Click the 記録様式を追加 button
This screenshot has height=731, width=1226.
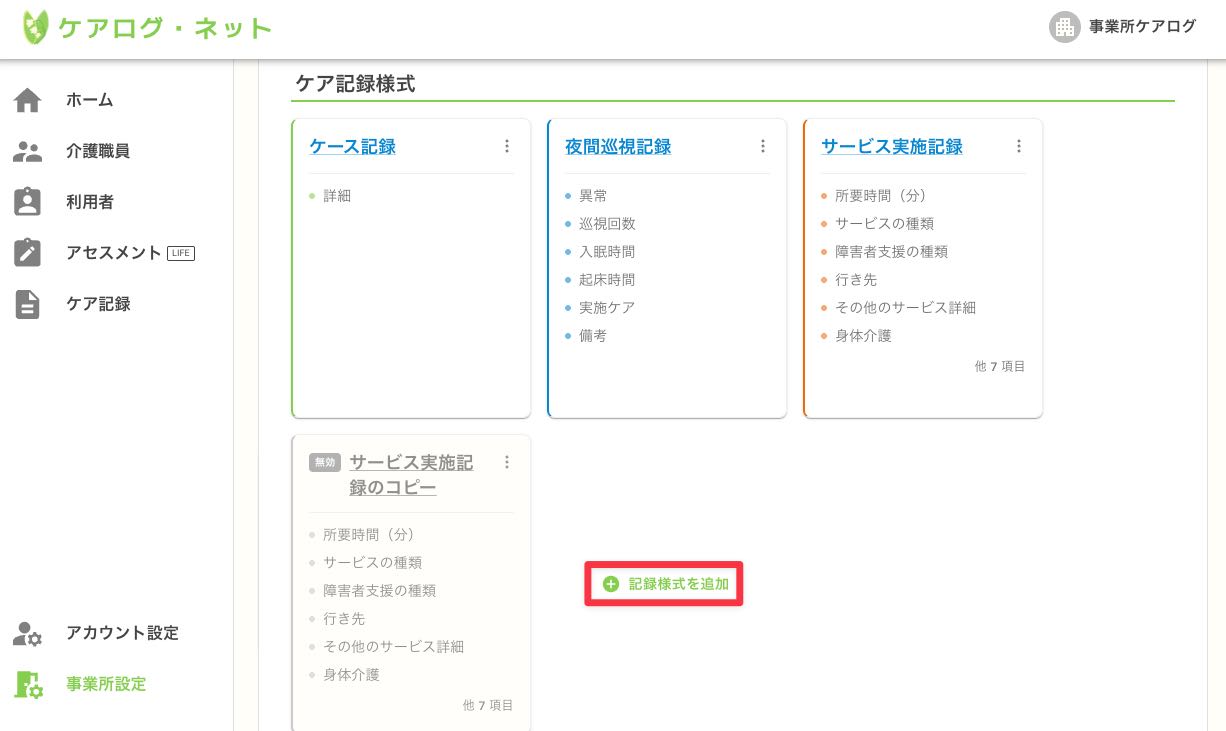[x=664, y=583]
